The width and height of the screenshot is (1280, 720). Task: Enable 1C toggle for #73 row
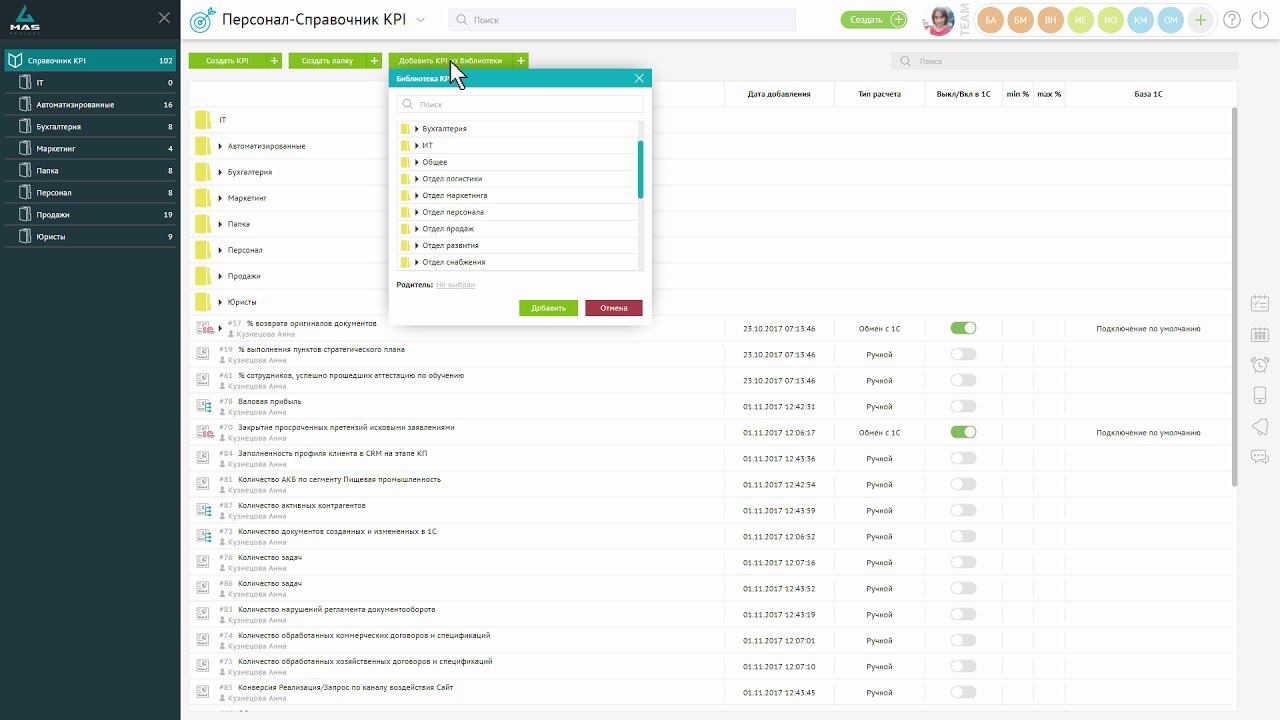click(963, 536)
